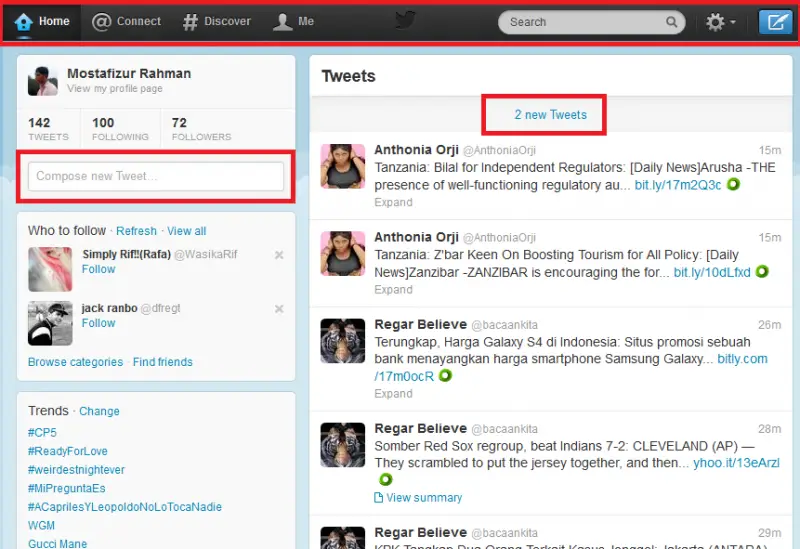Click the Compose new Tweet box
The width and height of the screenshot is (800, 549).
156,176
